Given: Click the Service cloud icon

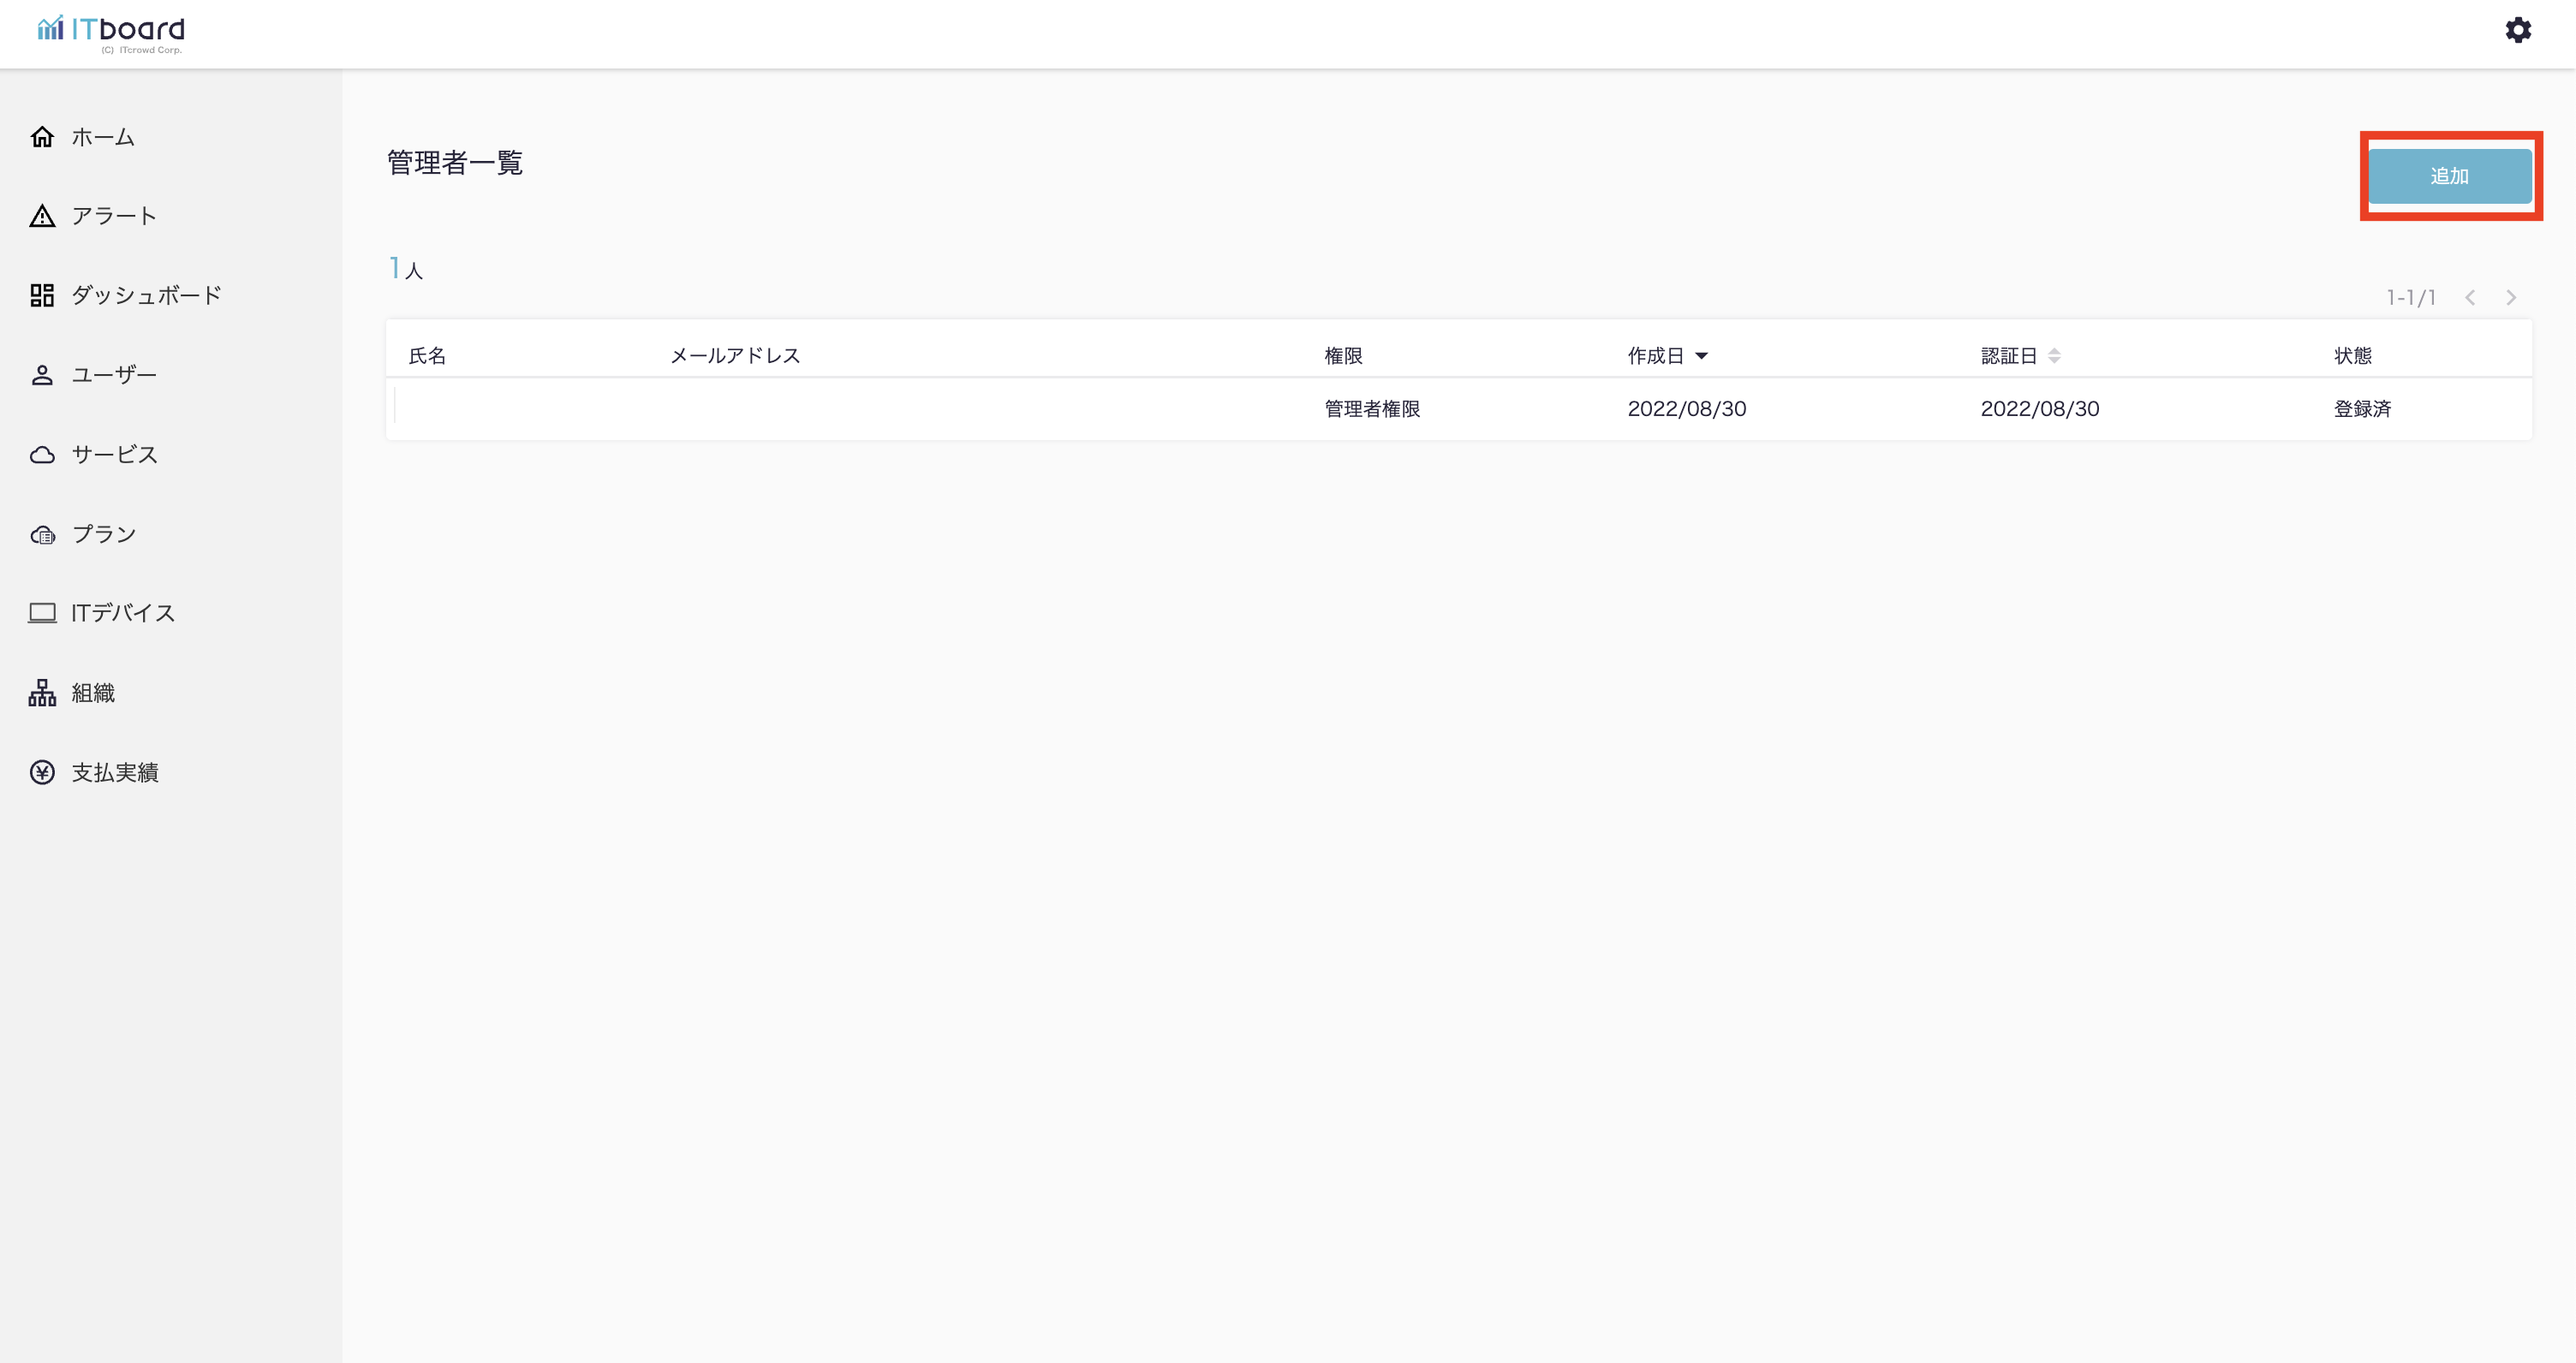Looking at the screenshot, I should pos(42,455).
